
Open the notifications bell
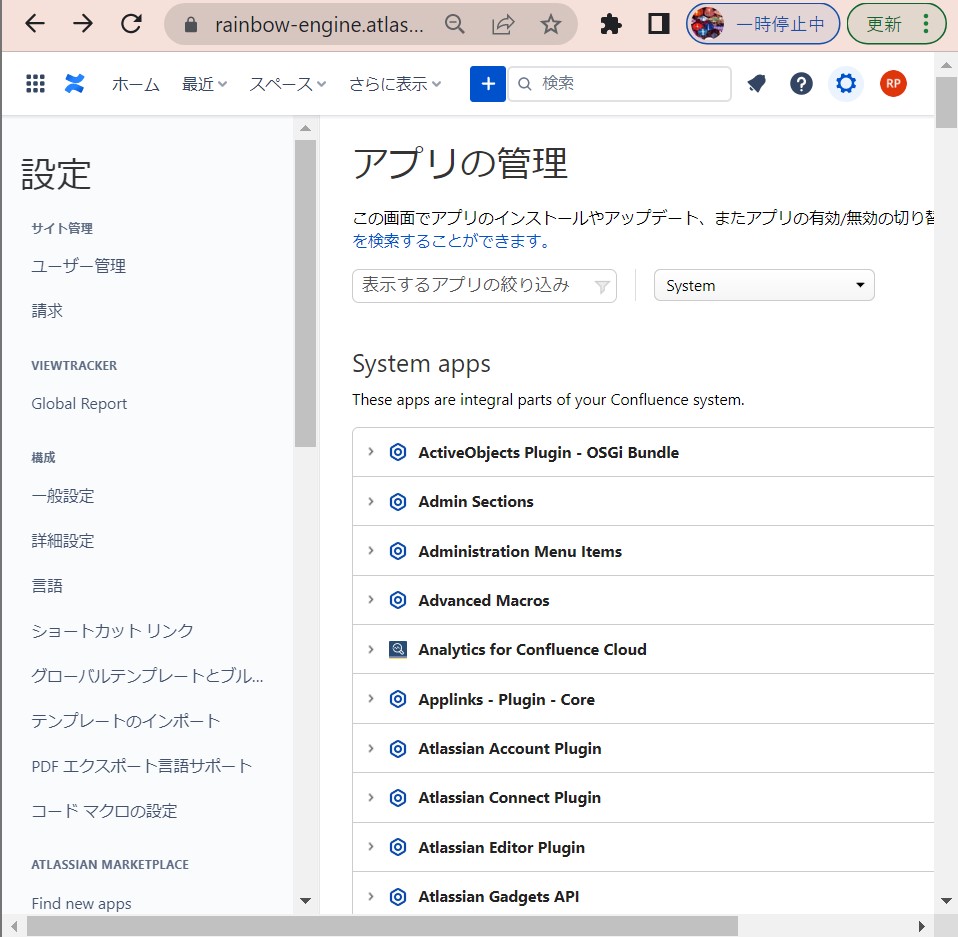pos(756,84)
